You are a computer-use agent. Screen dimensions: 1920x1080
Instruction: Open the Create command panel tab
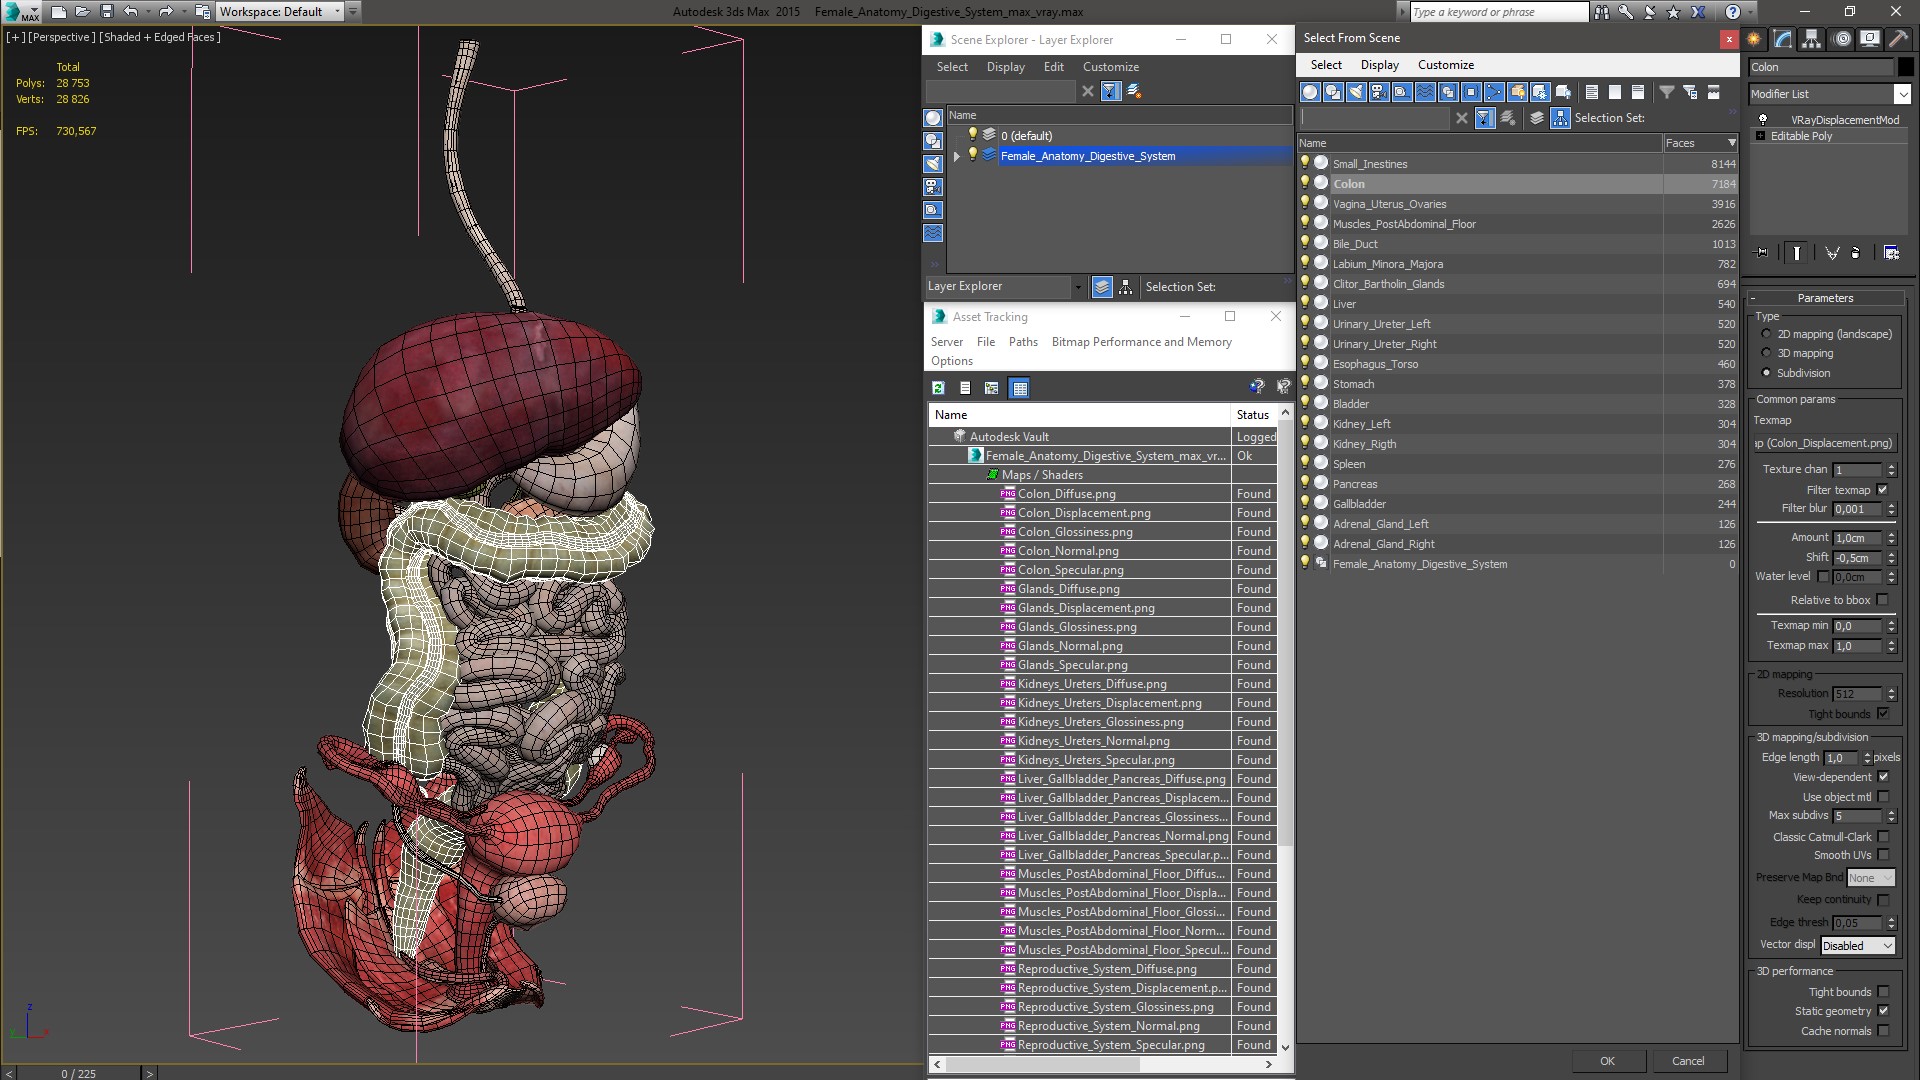click(x=1754, y=39)
